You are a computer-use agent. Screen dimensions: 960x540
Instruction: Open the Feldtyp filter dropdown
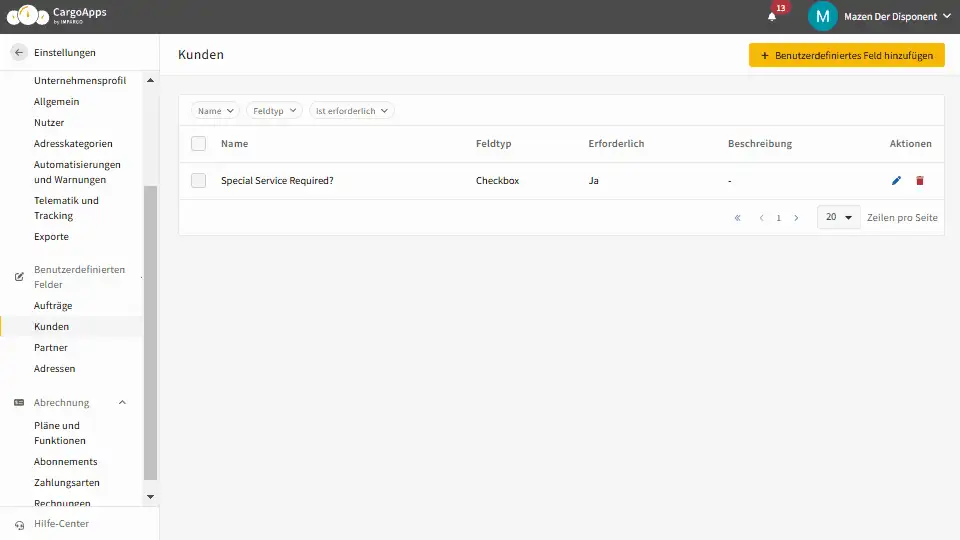click(274, 111)
